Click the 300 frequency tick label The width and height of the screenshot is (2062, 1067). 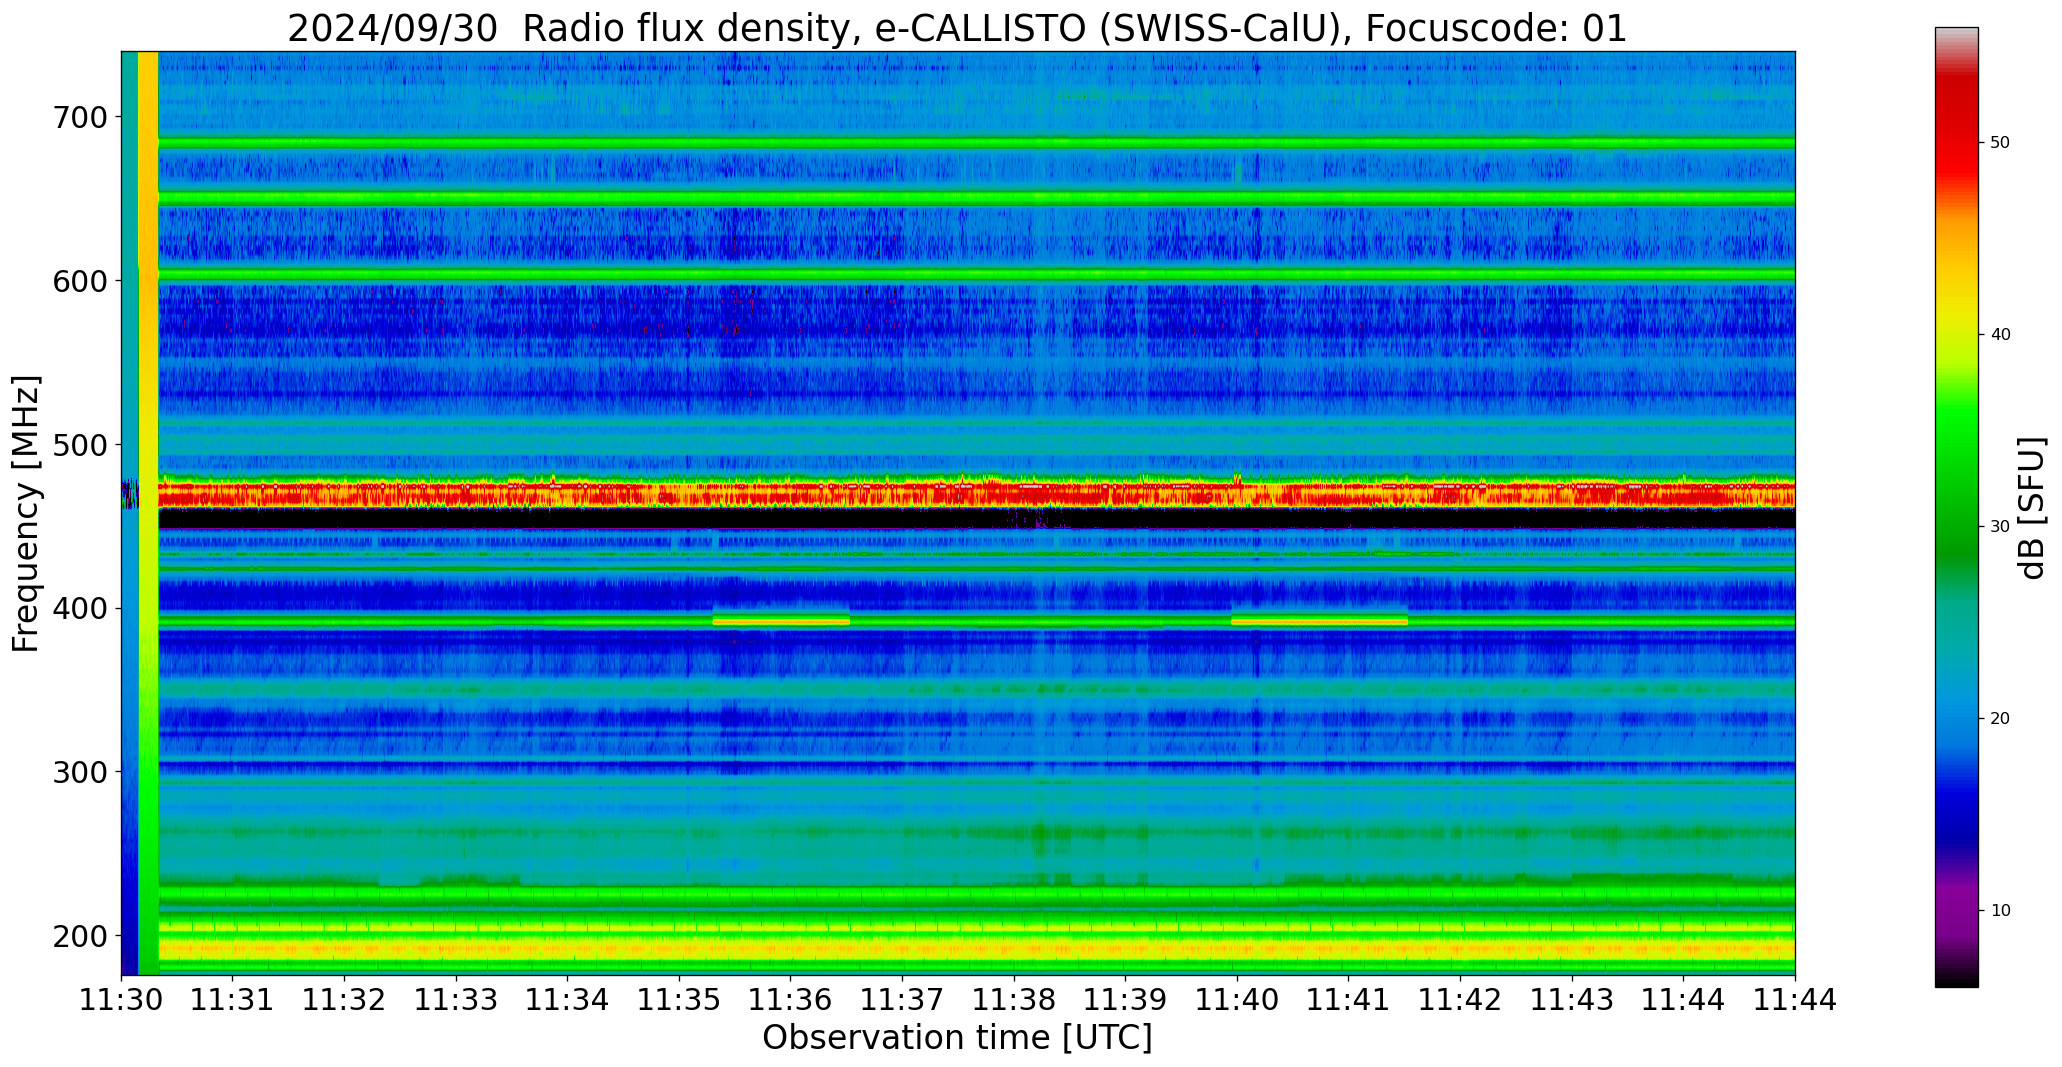pos(80,772)
